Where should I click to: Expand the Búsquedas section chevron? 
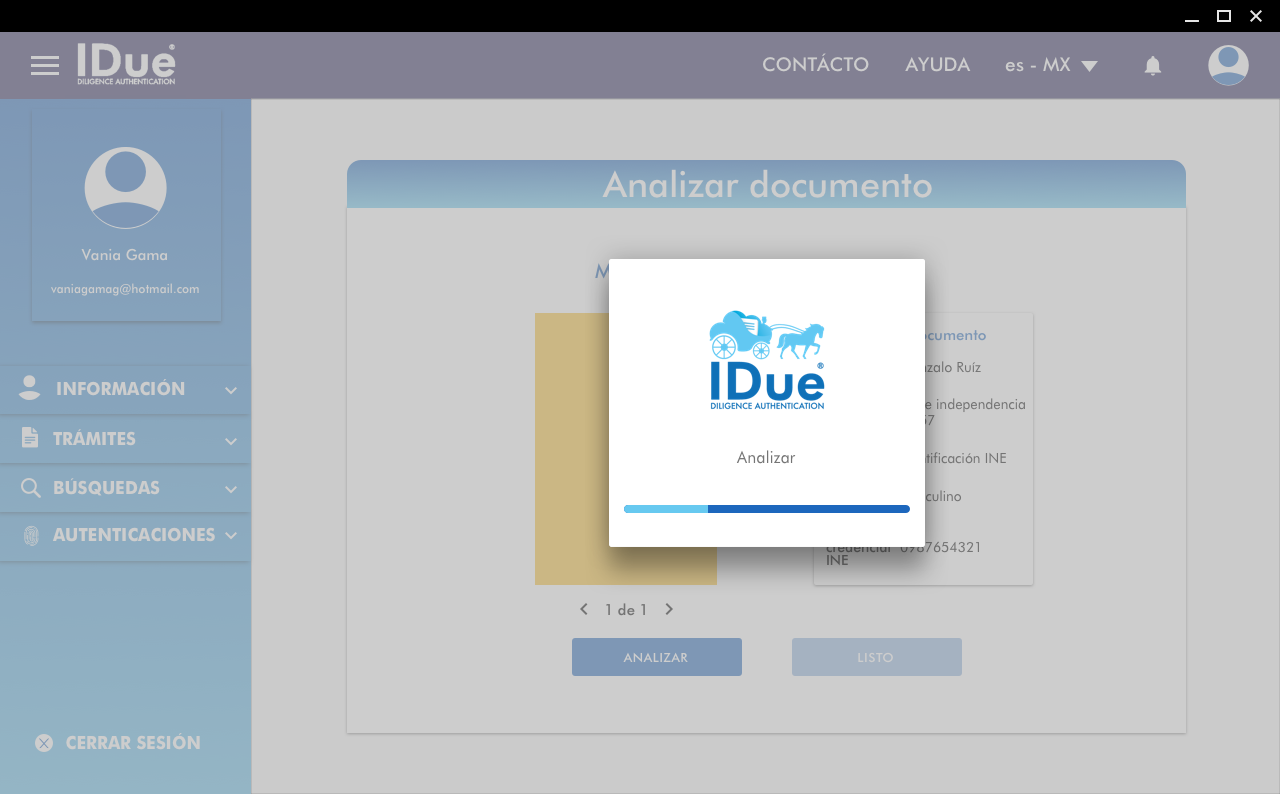tap(231, 490)
